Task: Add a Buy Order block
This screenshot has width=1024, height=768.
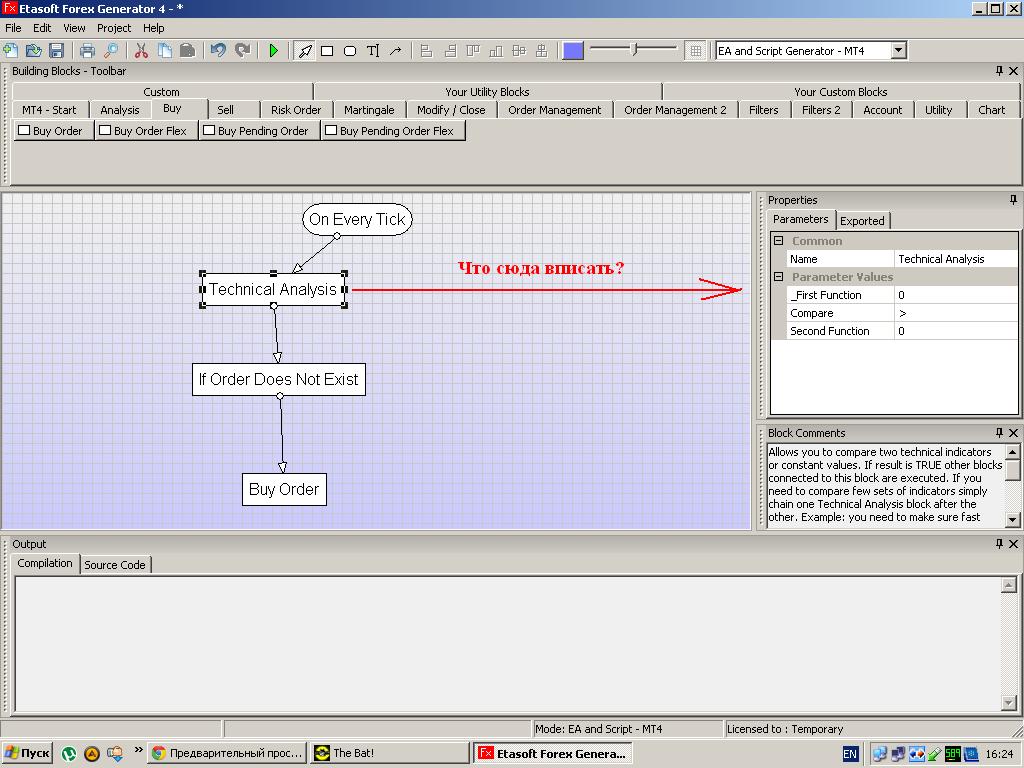Action: pos(54,131)
